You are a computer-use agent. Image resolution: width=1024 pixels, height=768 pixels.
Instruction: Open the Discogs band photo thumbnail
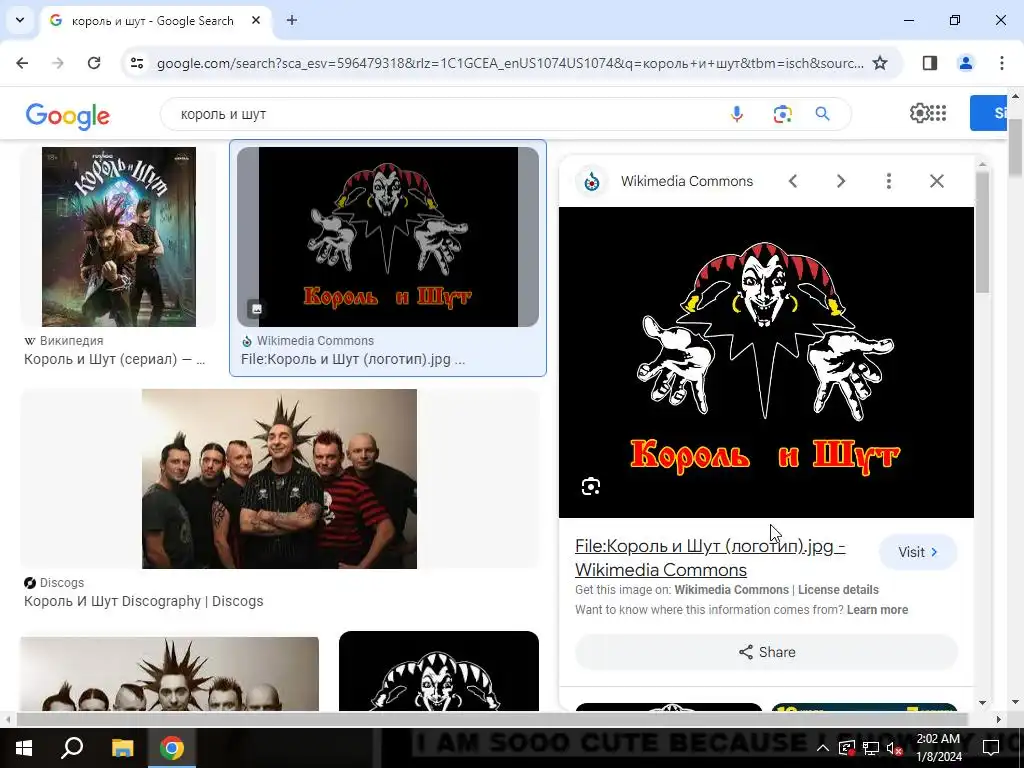point(280,479)
